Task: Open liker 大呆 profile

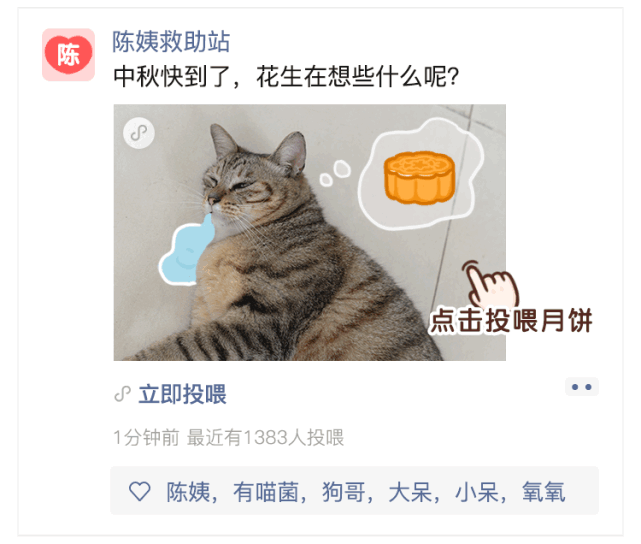Action: (x=411, y=491)
